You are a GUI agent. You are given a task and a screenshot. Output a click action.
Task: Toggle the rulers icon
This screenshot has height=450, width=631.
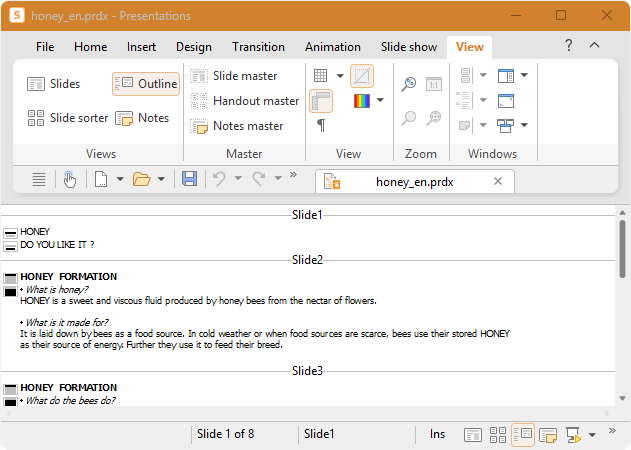(321, 101)
